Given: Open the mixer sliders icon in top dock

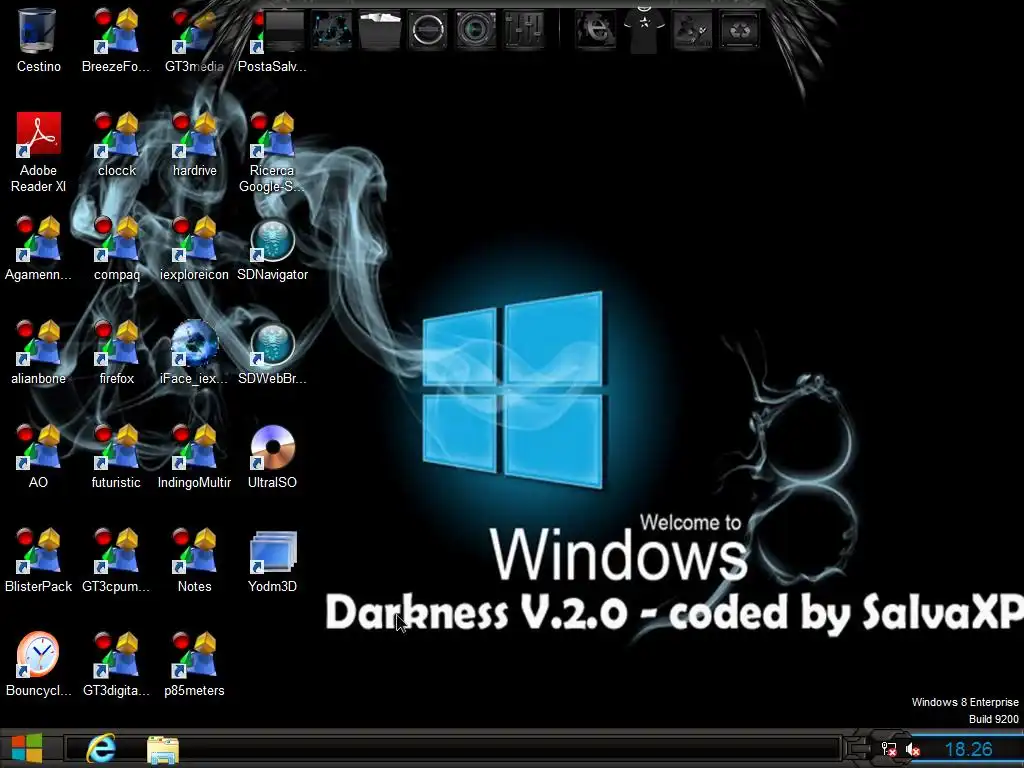Looking at the screenshot, I should 524,29.
